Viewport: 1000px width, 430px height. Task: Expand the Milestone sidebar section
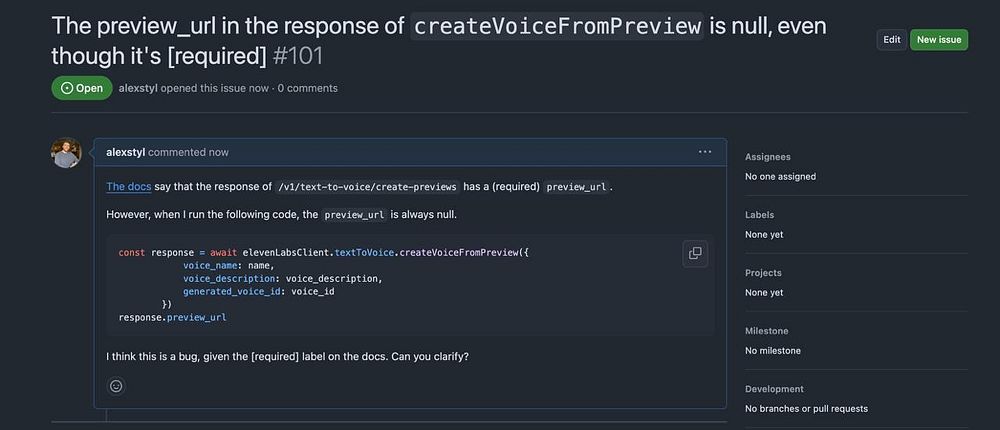point(766,331)
